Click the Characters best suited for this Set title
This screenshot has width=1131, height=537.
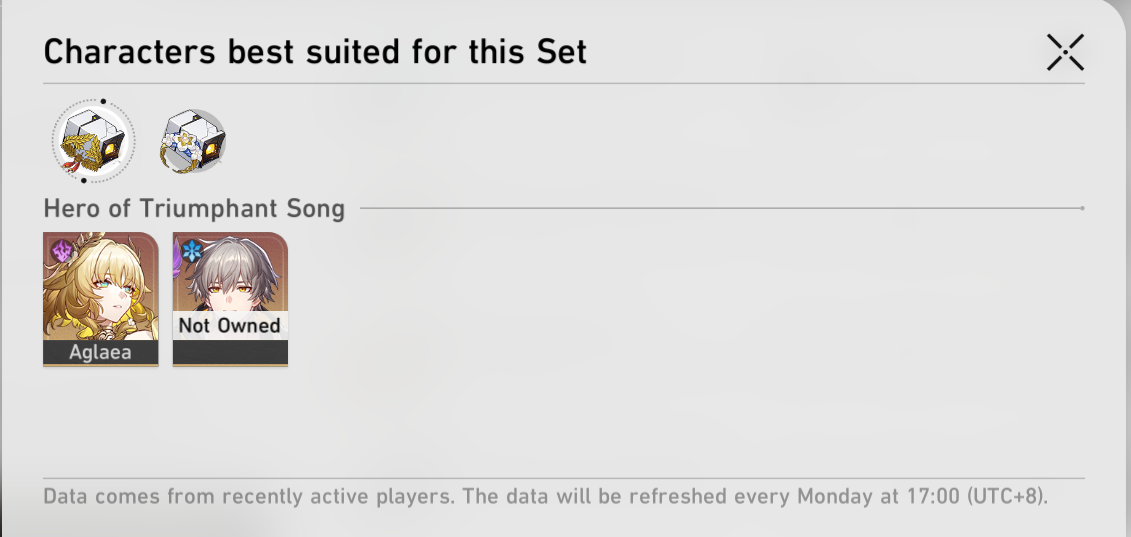click(x=315, y=52)
